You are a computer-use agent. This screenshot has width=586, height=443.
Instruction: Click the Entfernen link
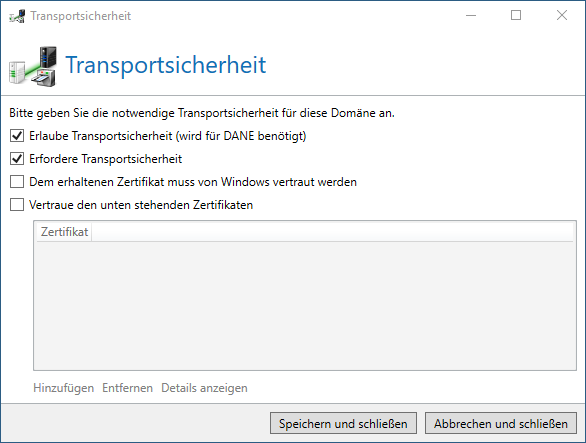(127, 388)
